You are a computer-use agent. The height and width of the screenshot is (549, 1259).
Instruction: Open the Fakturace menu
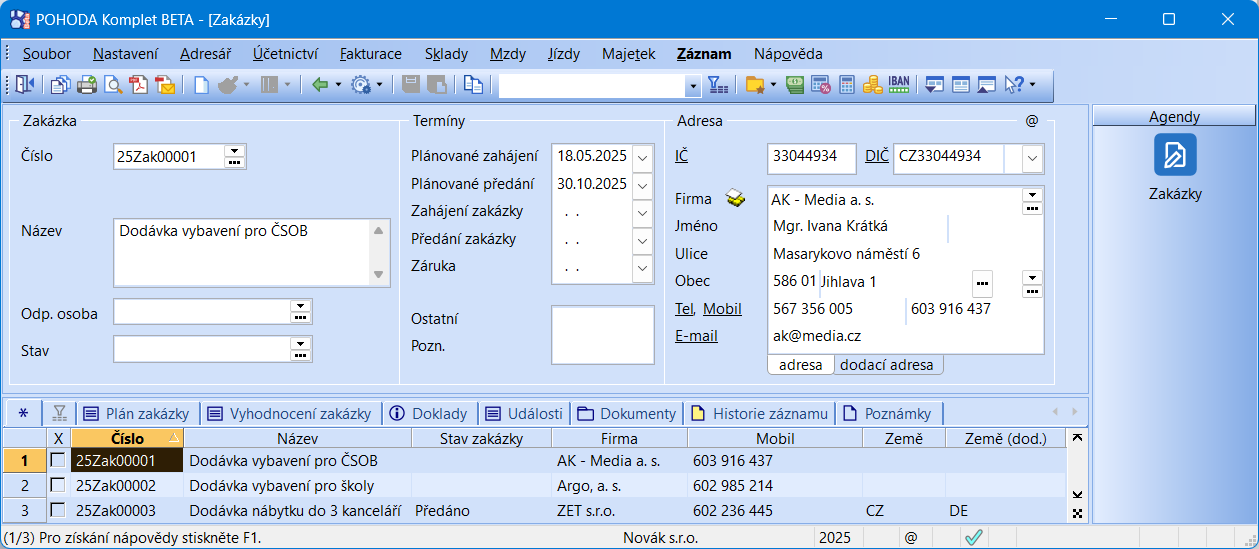tap(371, 54)
